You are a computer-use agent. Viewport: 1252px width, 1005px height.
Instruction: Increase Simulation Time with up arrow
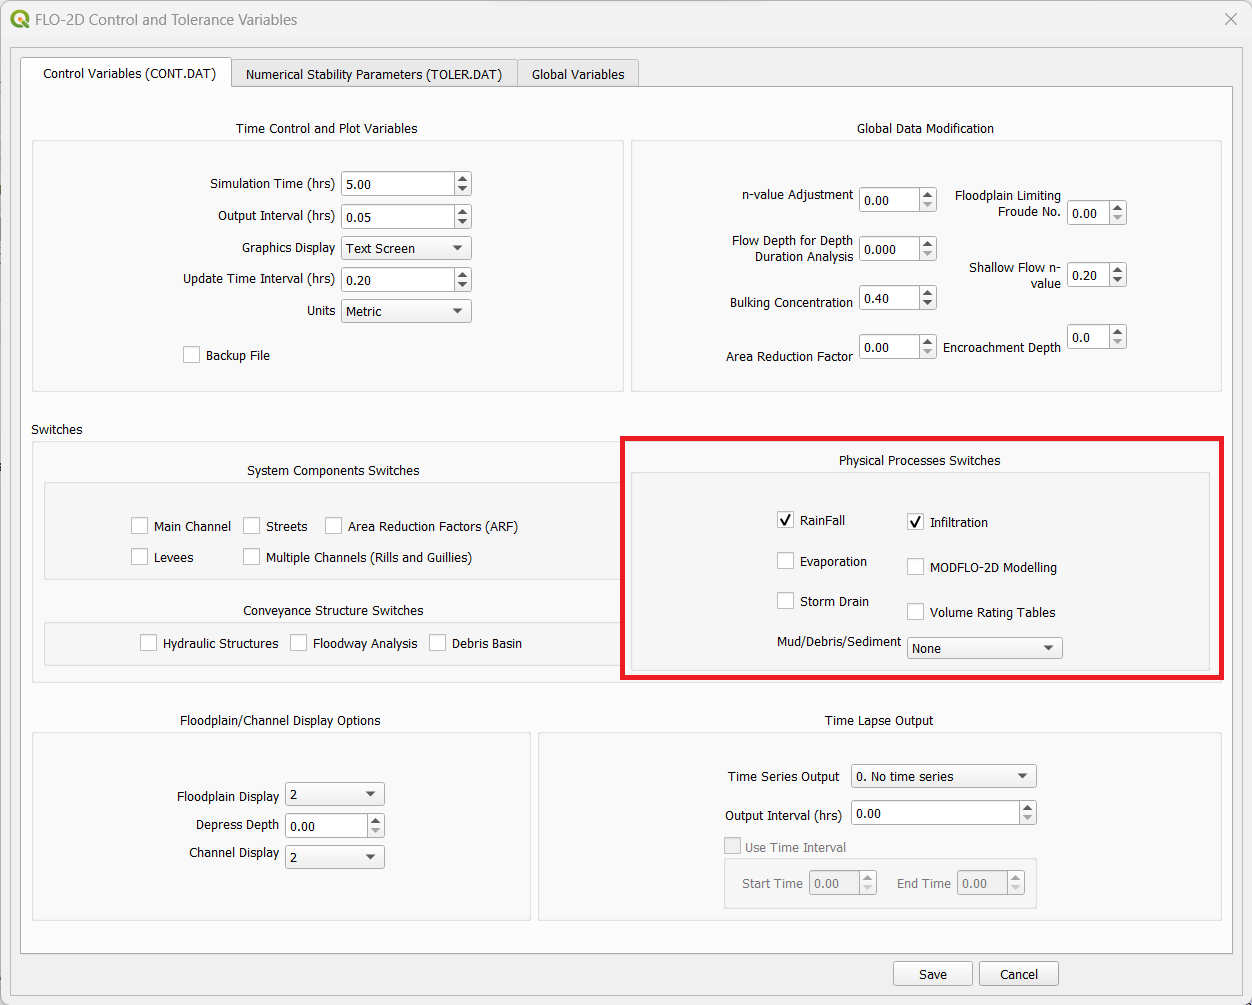462,179
